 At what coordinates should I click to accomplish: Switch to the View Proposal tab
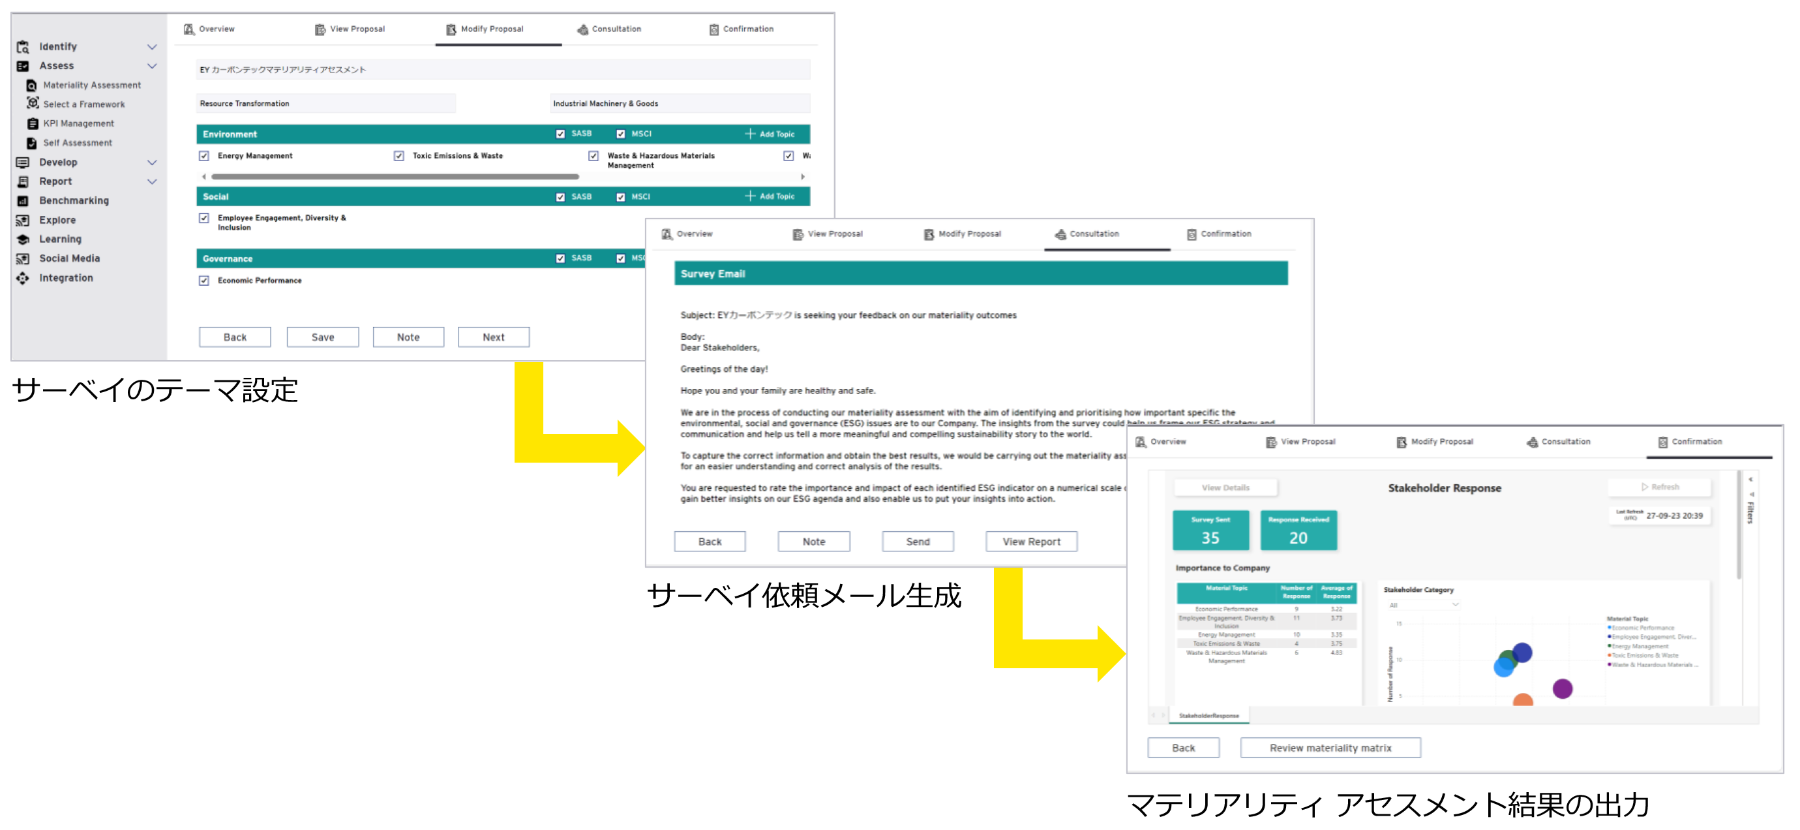(x=350, y=29)
